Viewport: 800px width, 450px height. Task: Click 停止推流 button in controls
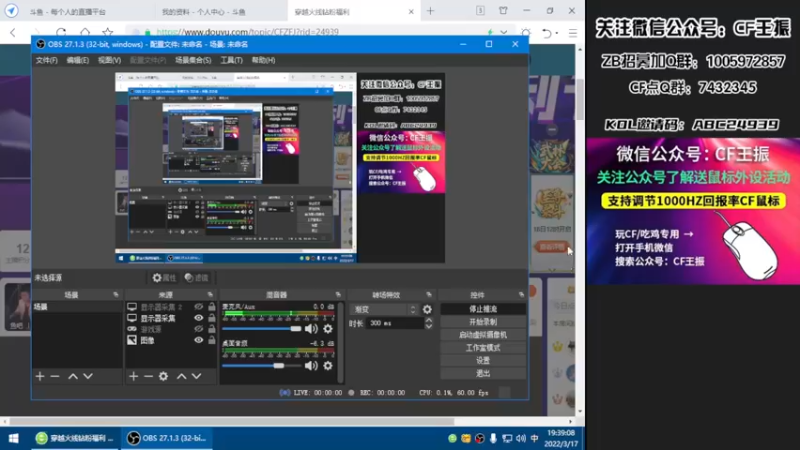(x=483, y=309)
